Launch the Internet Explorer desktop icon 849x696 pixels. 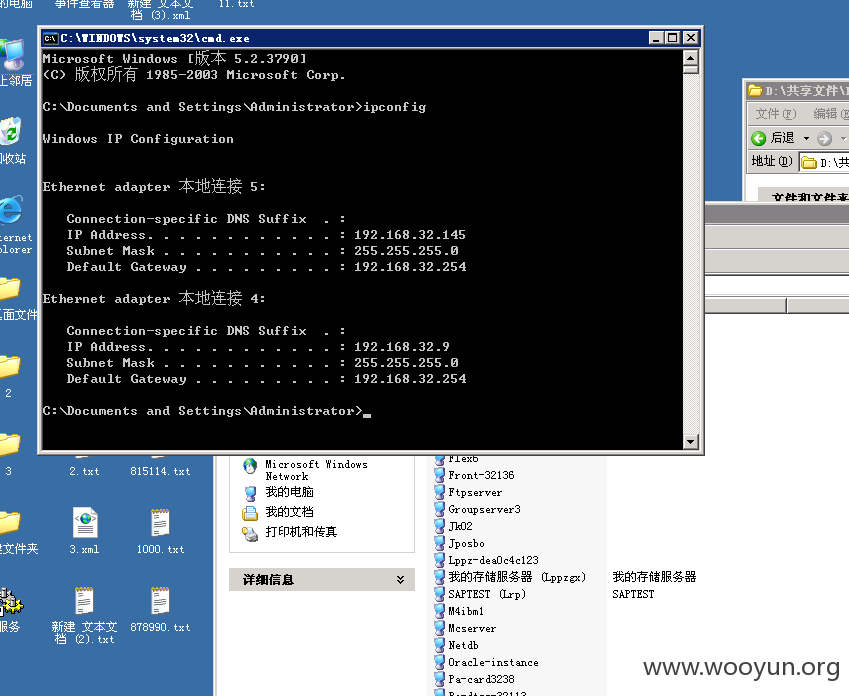(11, 210)
